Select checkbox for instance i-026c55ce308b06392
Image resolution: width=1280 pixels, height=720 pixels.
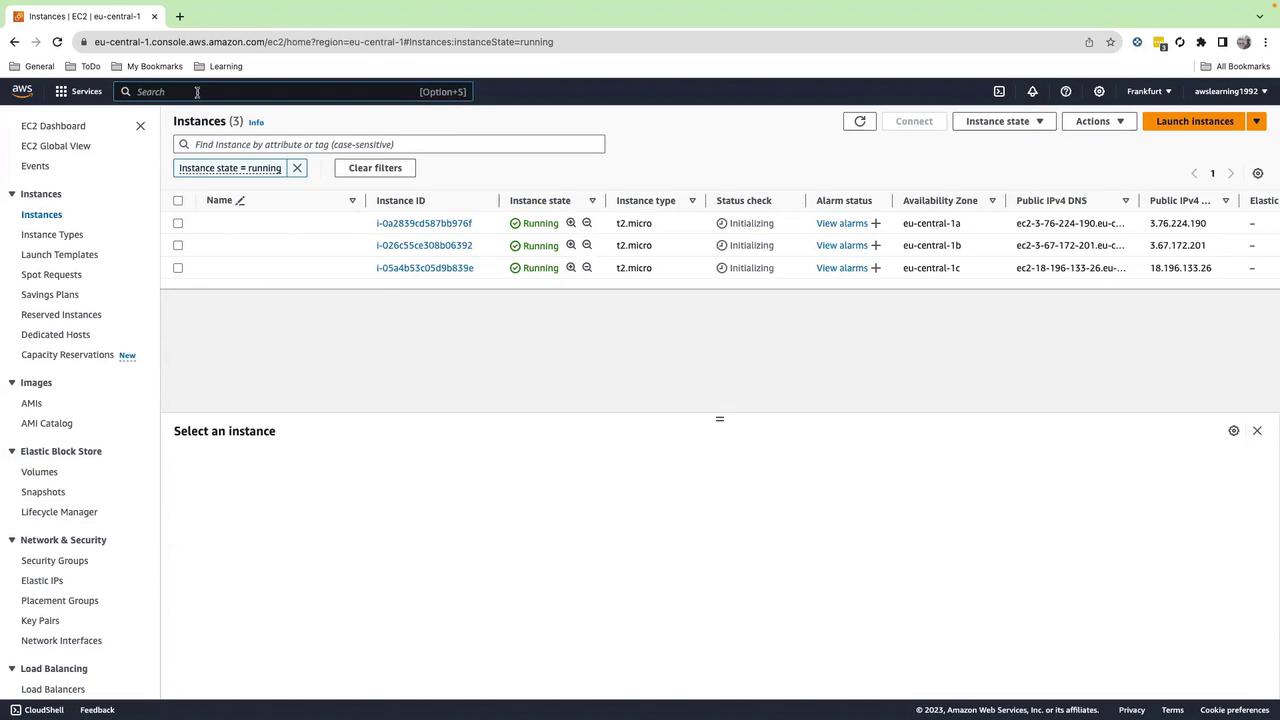[x=178, y=245]
